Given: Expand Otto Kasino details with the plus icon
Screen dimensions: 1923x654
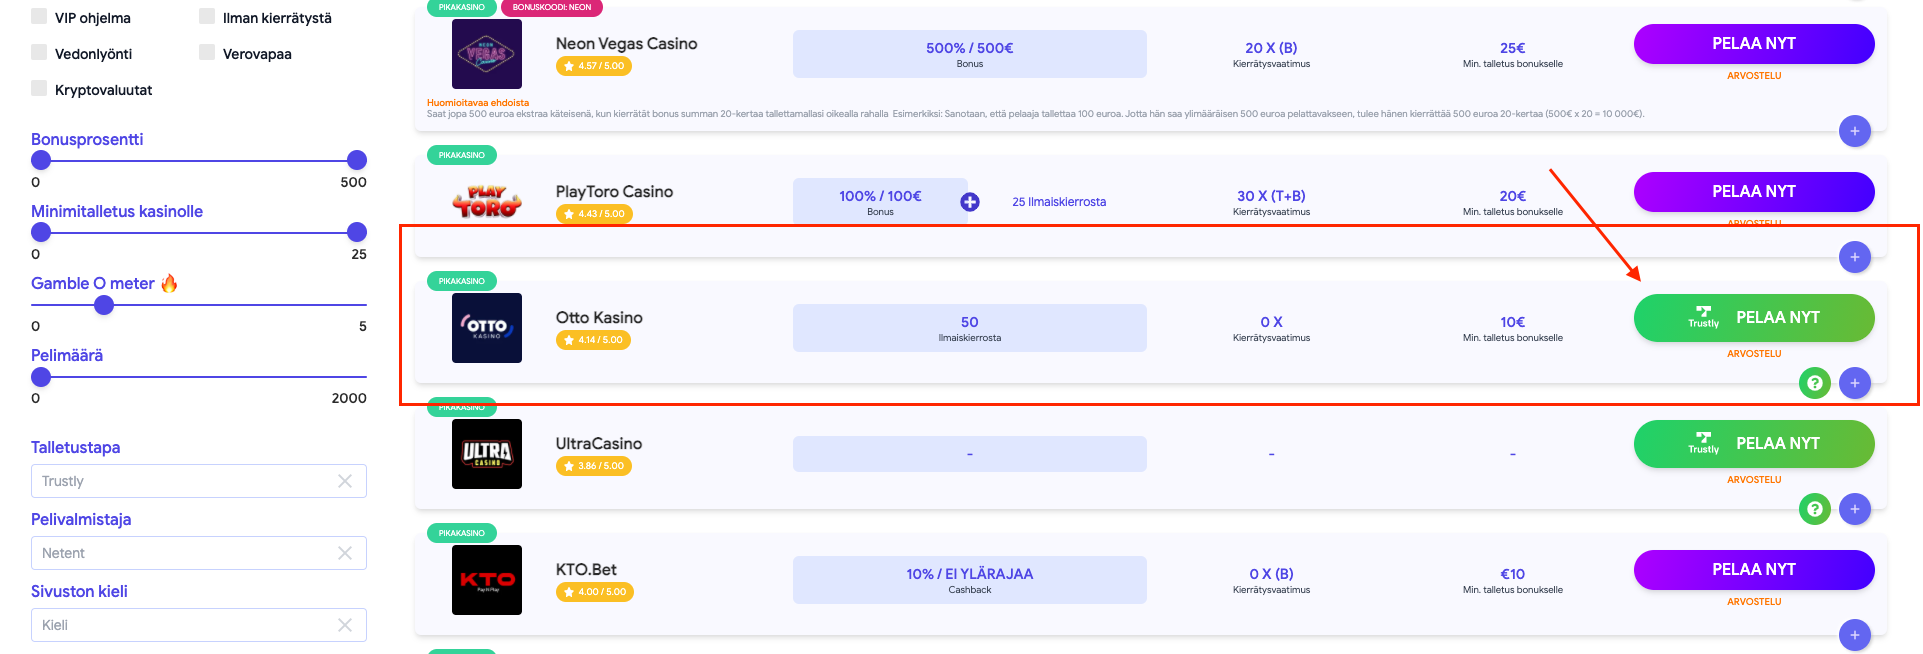Looking at the screenshot, I should (1855, 383).
